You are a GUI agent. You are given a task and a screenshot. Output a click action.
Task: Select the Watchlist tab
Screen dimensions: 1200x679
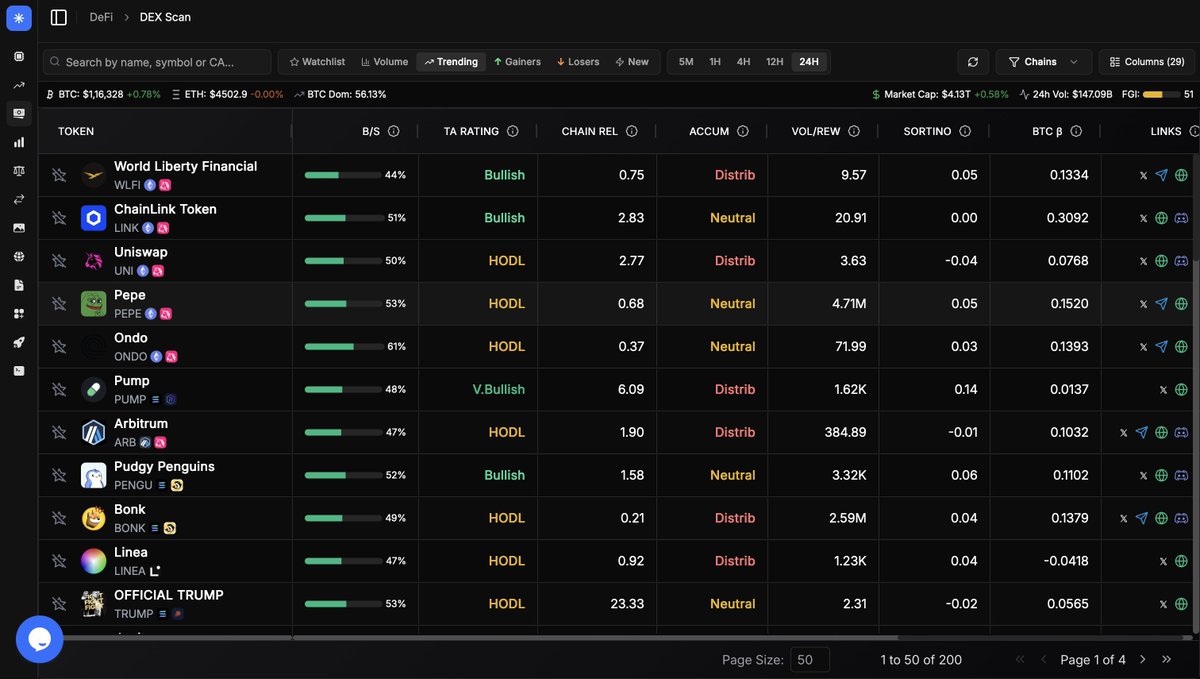point(317,62)
